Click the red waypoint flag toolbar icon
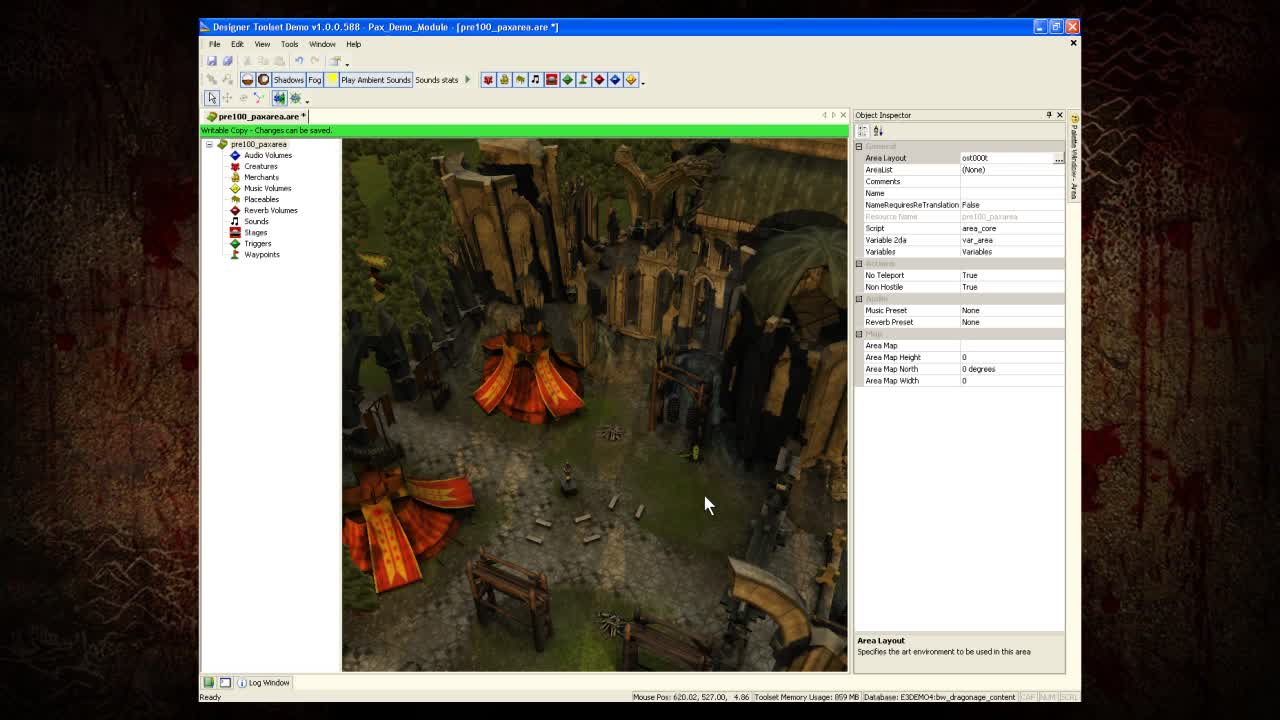The height and width of the screenshot is (720, 1280). click(584, 80)
